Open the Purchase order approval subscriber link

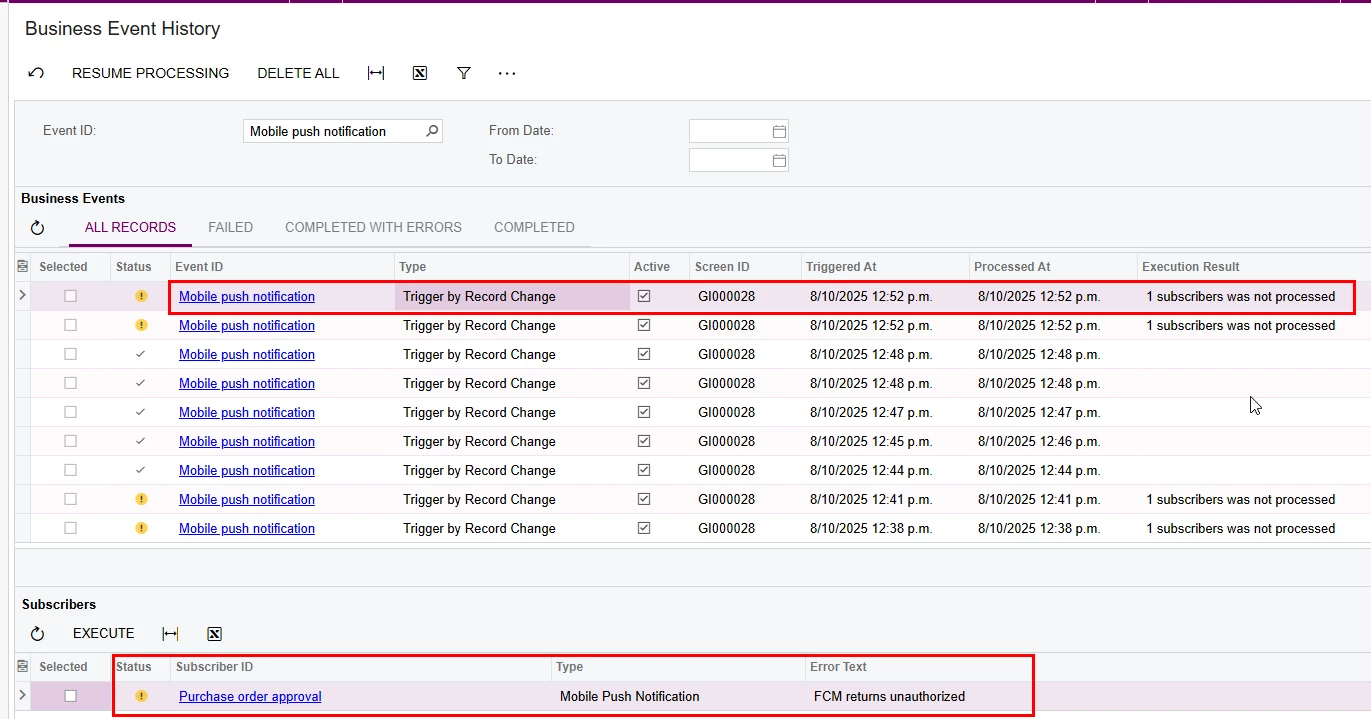[250, 696]
